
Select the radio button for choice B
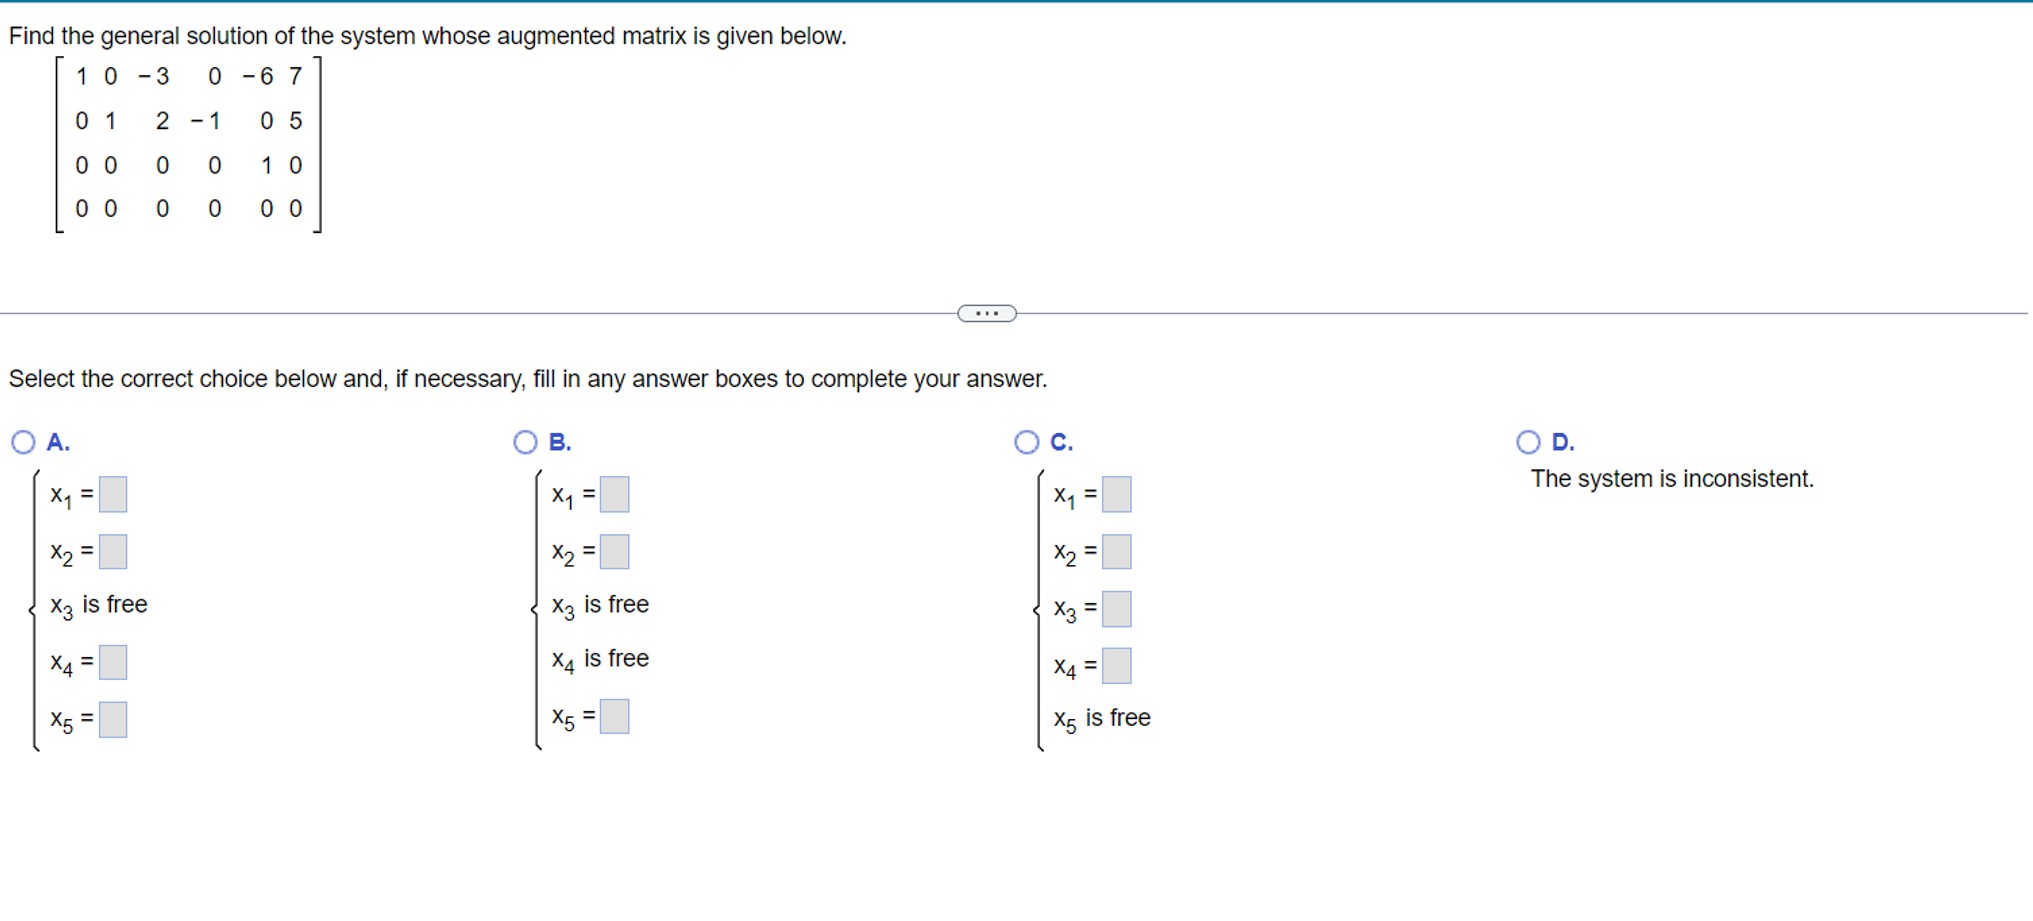[x=524, y=441]
